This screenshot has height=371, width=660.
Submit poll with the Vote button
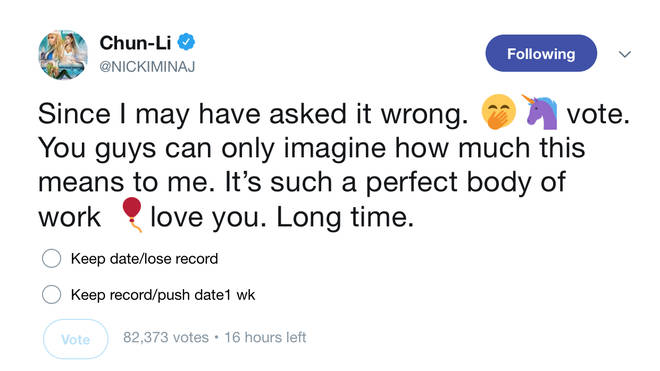pos(76,339)
